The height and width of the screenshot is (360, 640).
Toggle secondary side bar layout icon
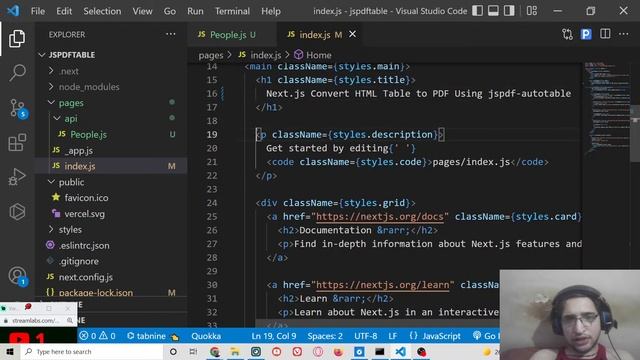(509, 11)
